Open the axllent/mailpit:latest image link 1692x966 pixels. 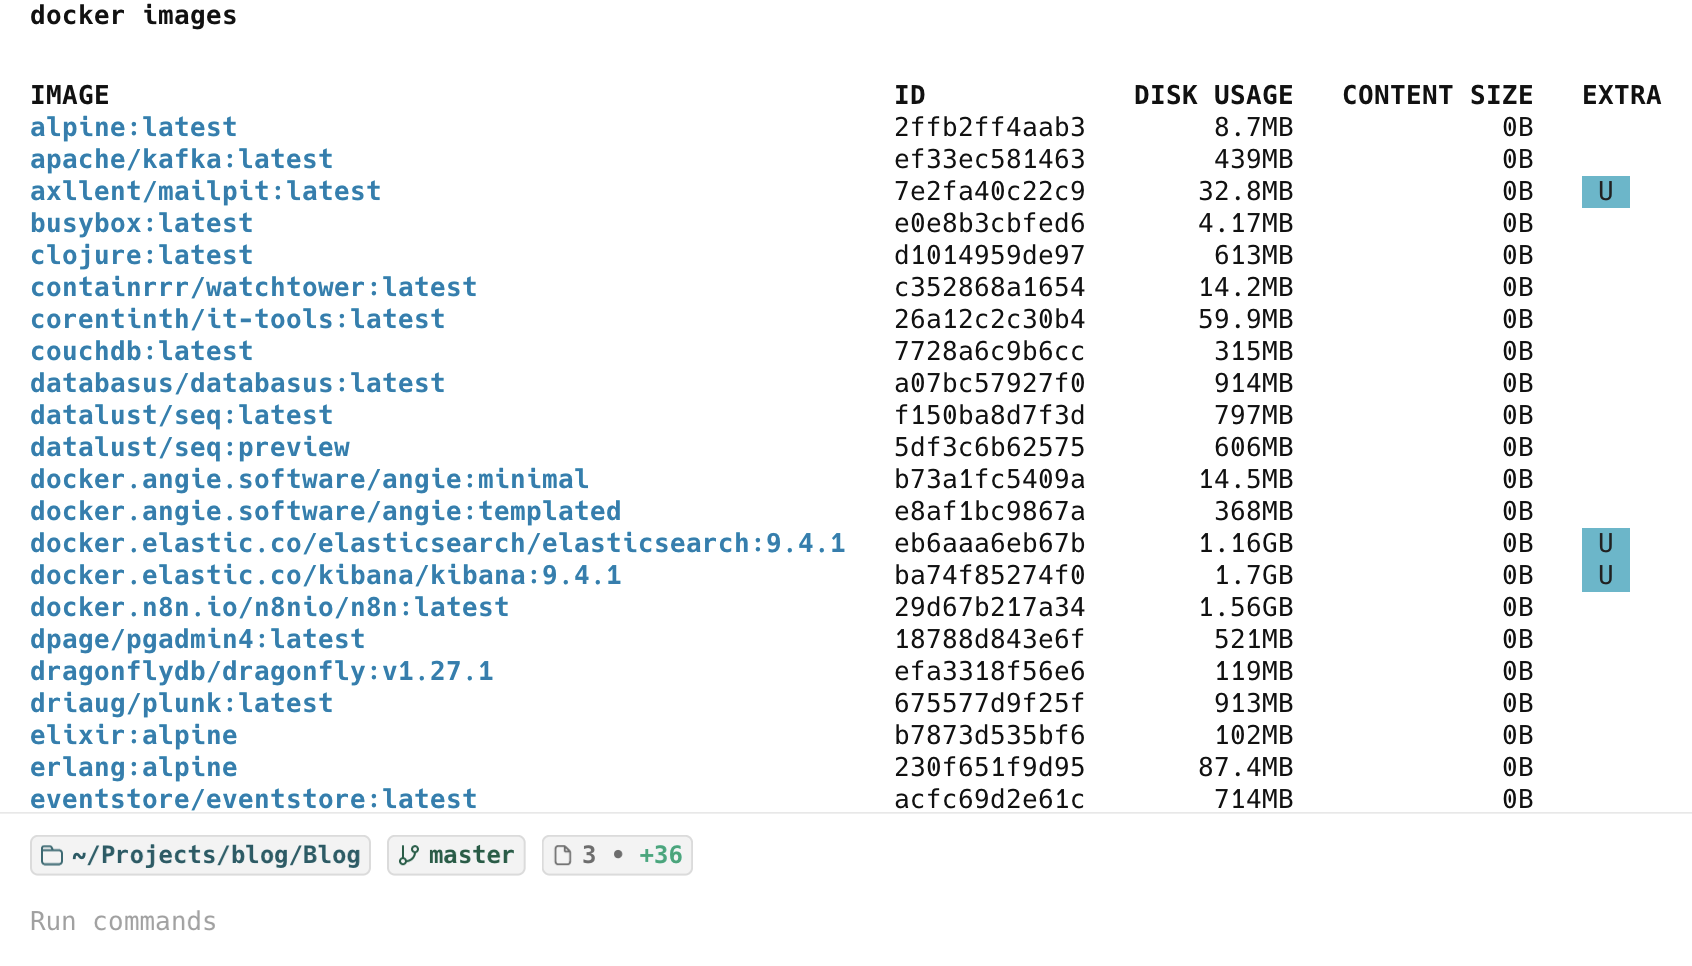[x=206, y=192]
